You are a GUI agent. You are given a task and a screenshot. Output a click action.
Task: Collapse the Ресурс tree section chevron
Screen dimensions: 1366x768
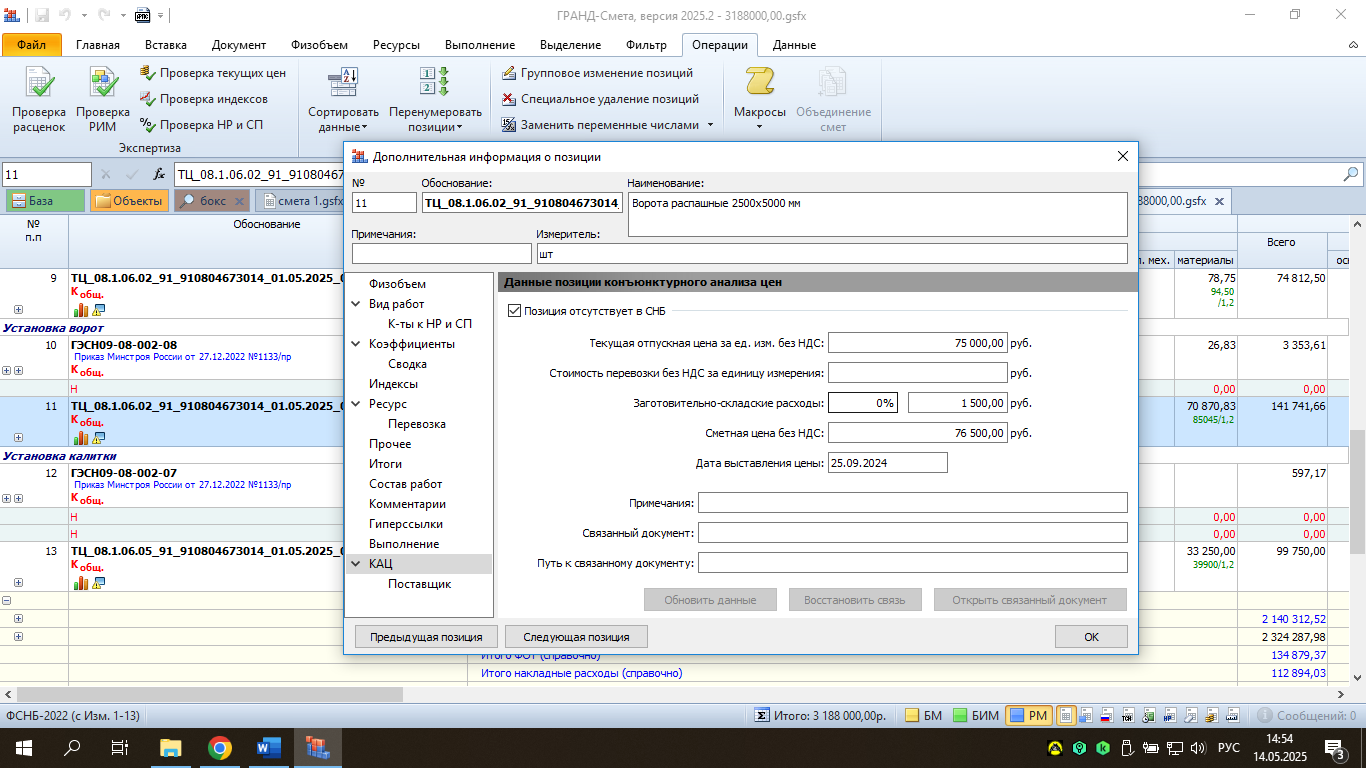pyautogui.click(x=356, y=404)
